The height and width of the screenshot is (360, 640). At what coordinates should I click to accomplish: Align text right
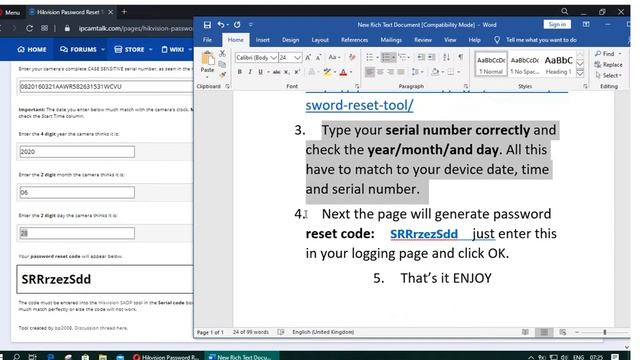coord(391,72)
